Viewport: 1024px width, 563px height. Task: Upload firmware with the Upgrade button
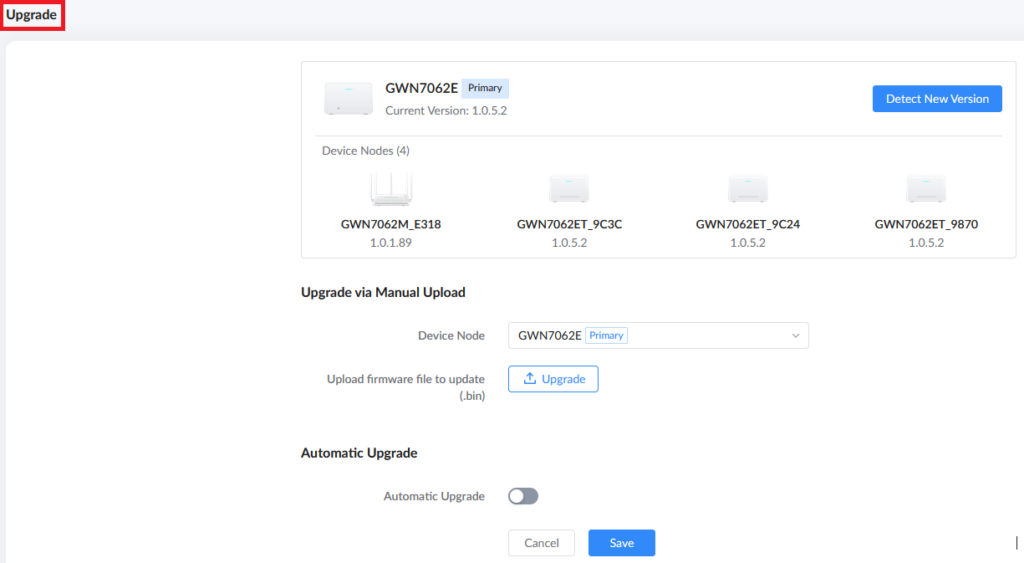click(x=553, y=379)
